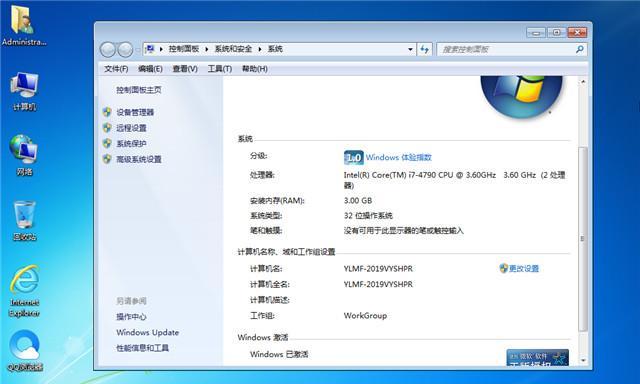Open the 帮助(H) menu
This screenshot has height=384, width=640.
(254, 69)
